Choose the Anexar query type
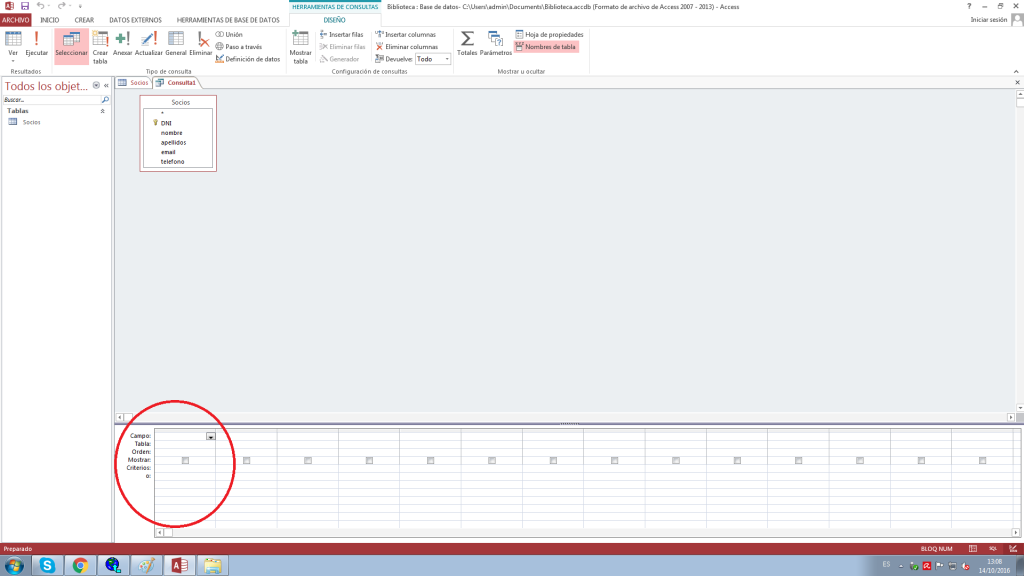The width and height of the screenshot is (1024, 576). tap(123, 44)
